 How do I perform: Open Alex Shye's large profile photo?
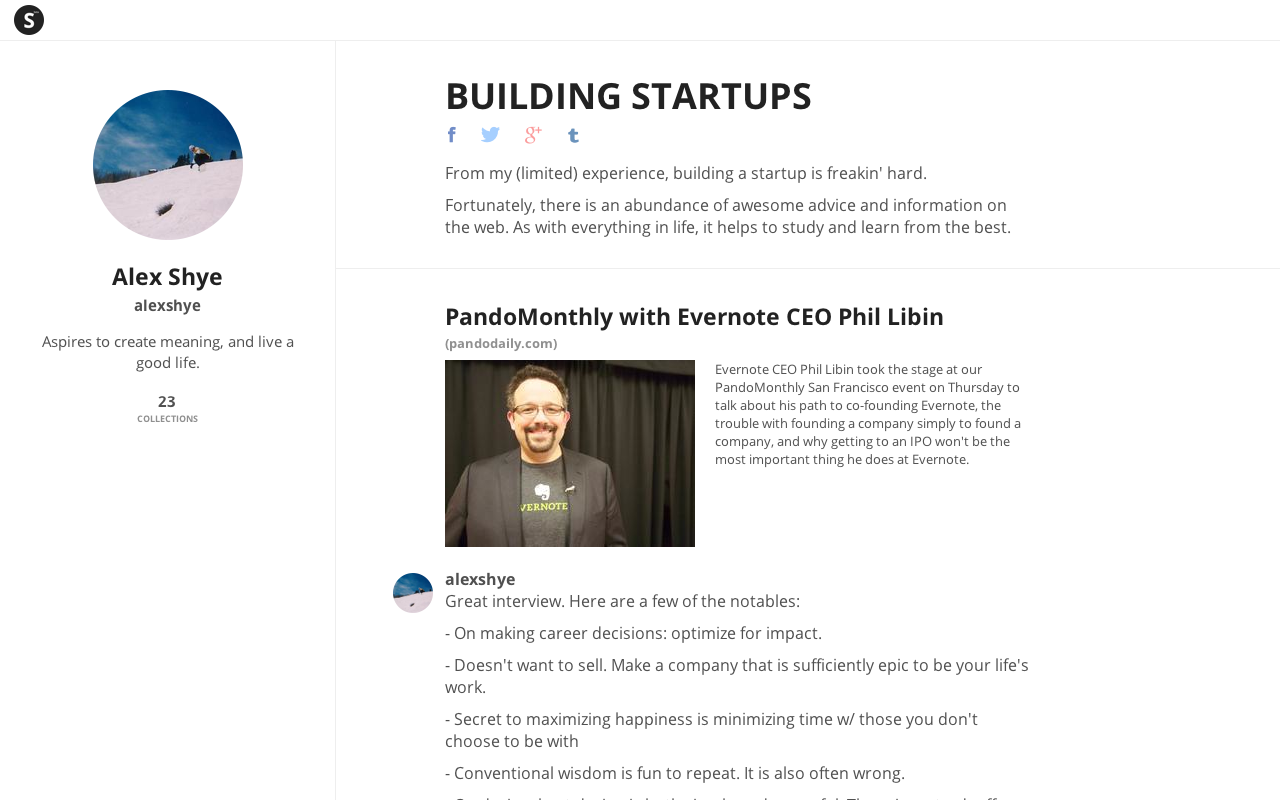click(x=168, y=165)
